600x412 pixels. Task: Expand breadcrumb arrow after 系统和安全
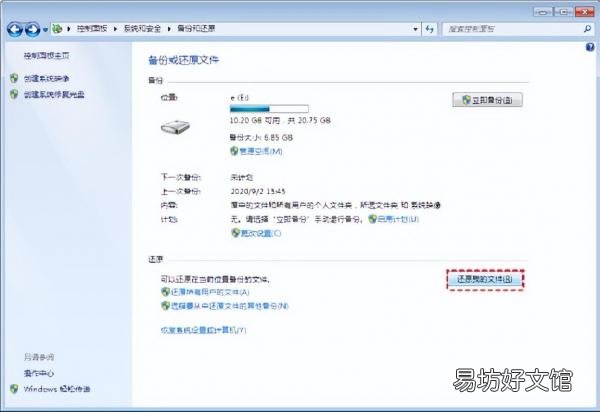[169, 29]
